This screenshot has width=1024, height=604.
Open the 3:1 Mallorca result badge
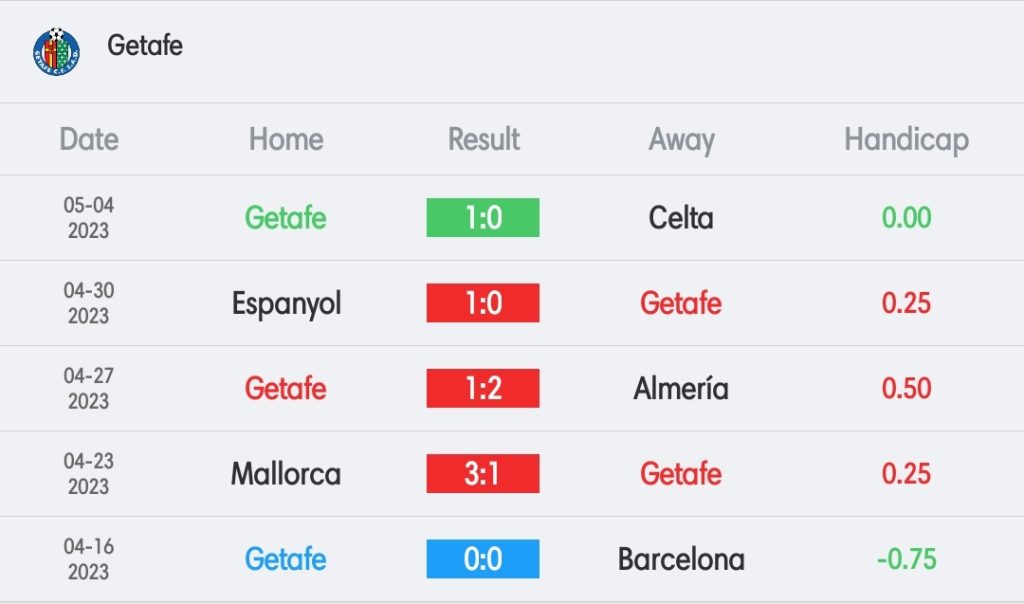pos(483,473)
